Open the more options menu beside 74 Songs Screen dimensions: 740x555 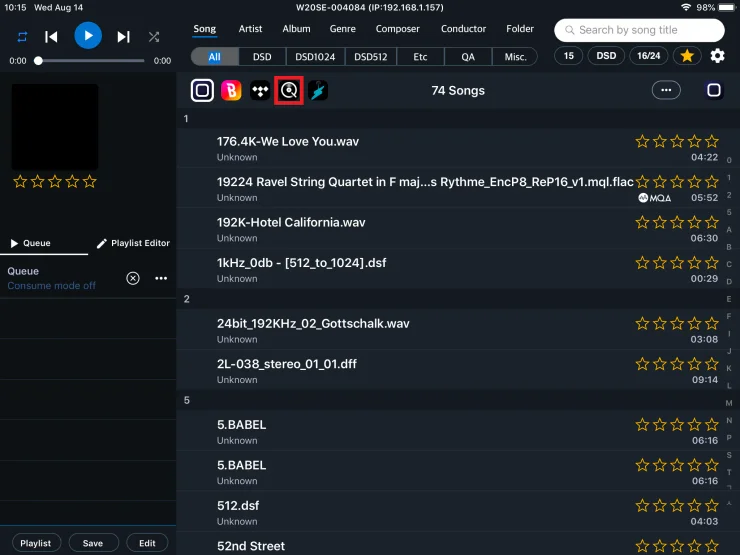point(665,91)
